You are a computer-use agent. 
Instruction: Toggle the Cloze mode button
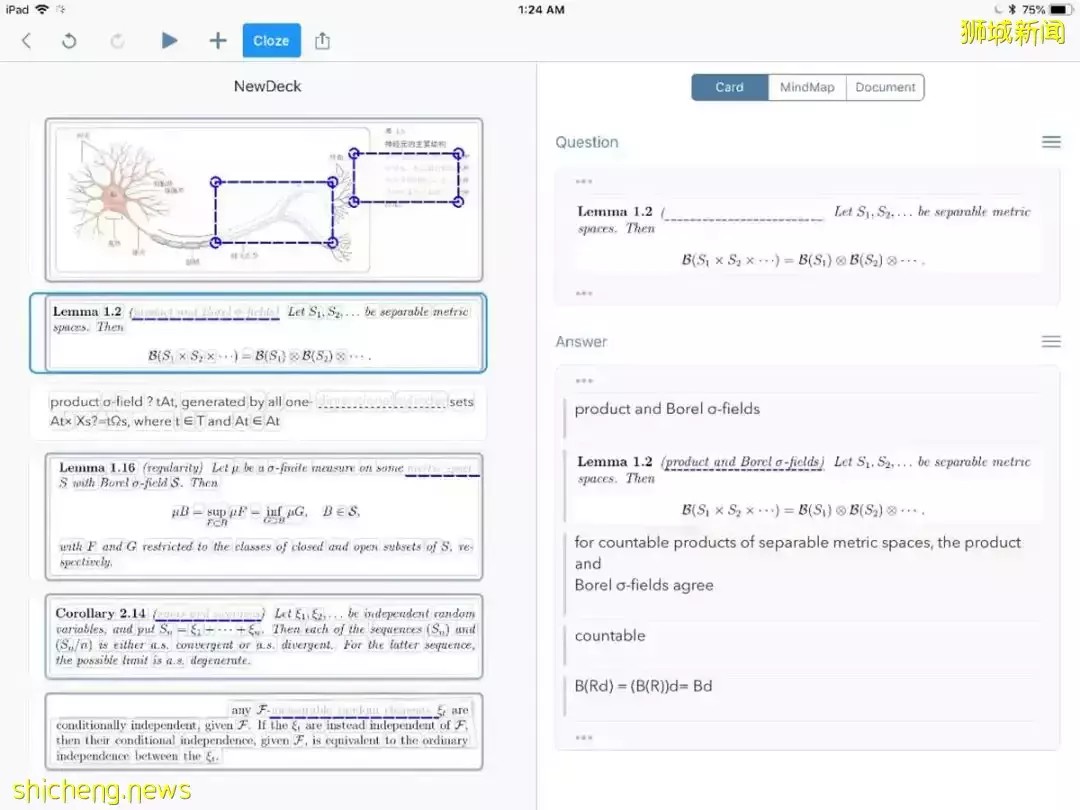271,41
